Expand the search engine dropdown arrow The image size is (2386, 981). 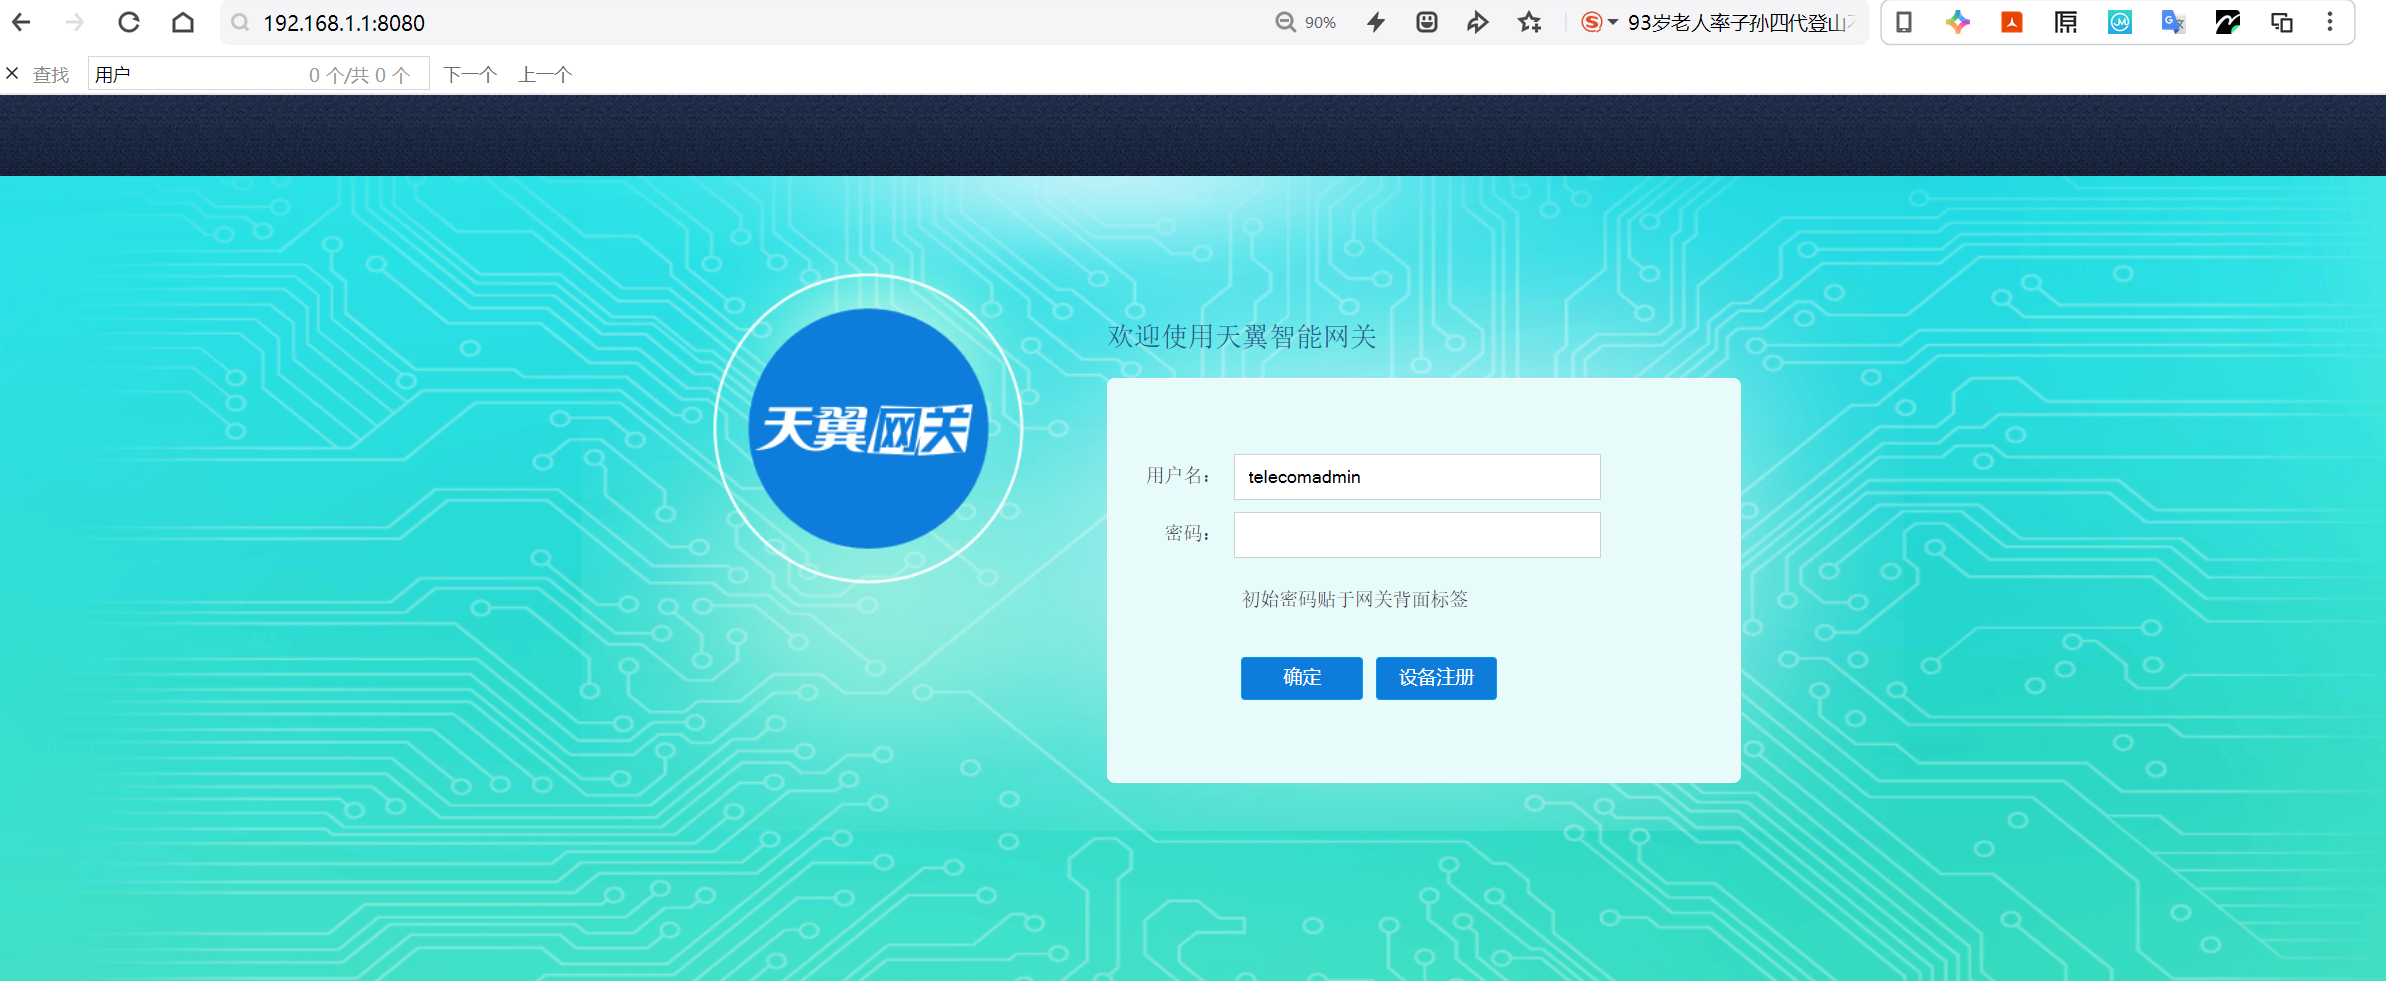[x=1613, y=22]
